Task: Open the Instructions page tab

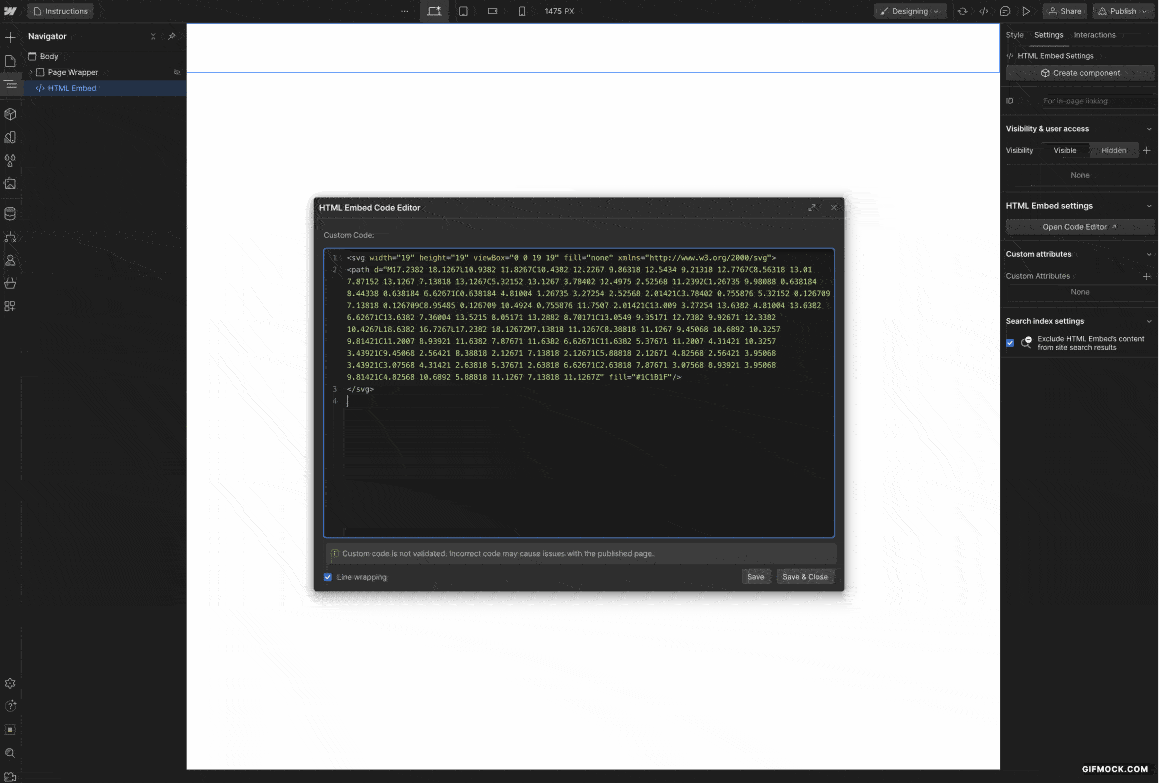Action: point(61,11)
